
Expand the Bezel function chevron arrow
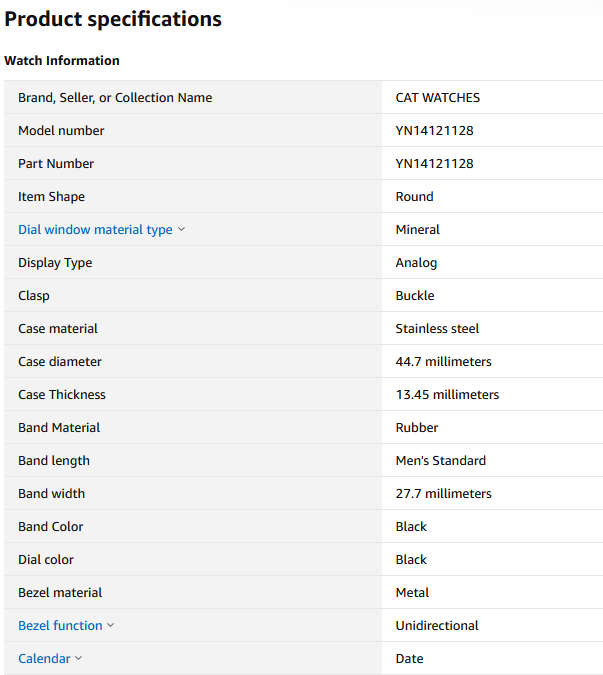pyautogui.click(x=111, y=625)
